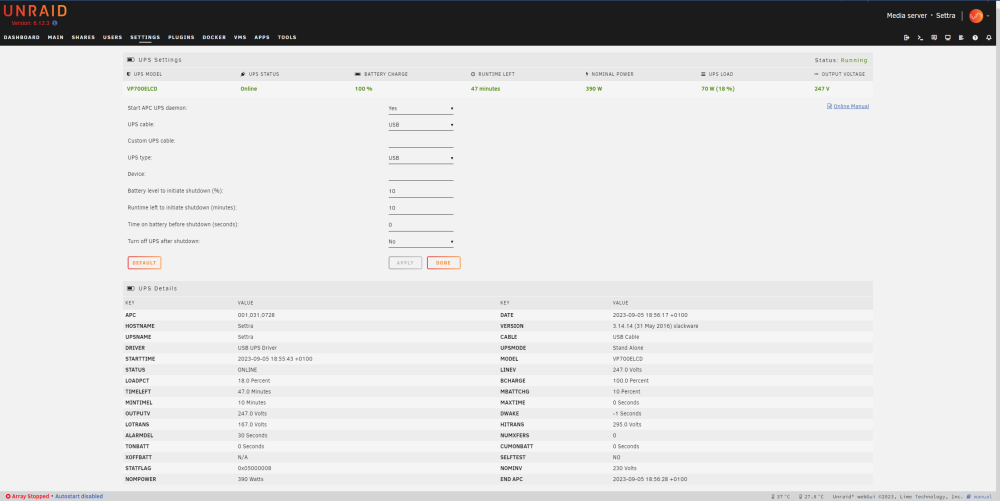This screenshot has height=501, width=1000.
Task: Click the version info icon under UNRAID
Action: click(55, 23)
